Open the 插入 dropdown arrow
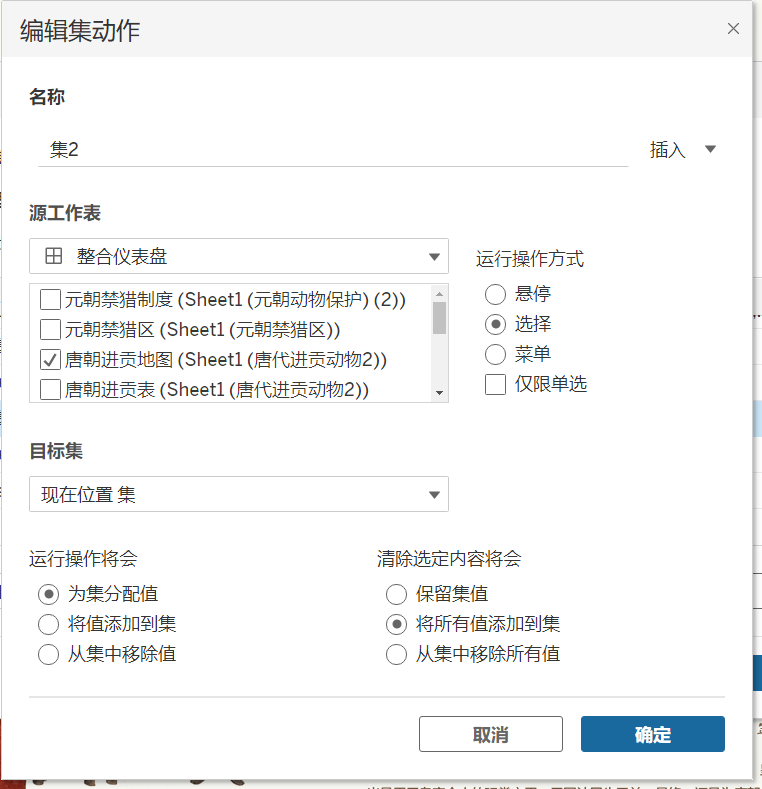 [711, 150]
